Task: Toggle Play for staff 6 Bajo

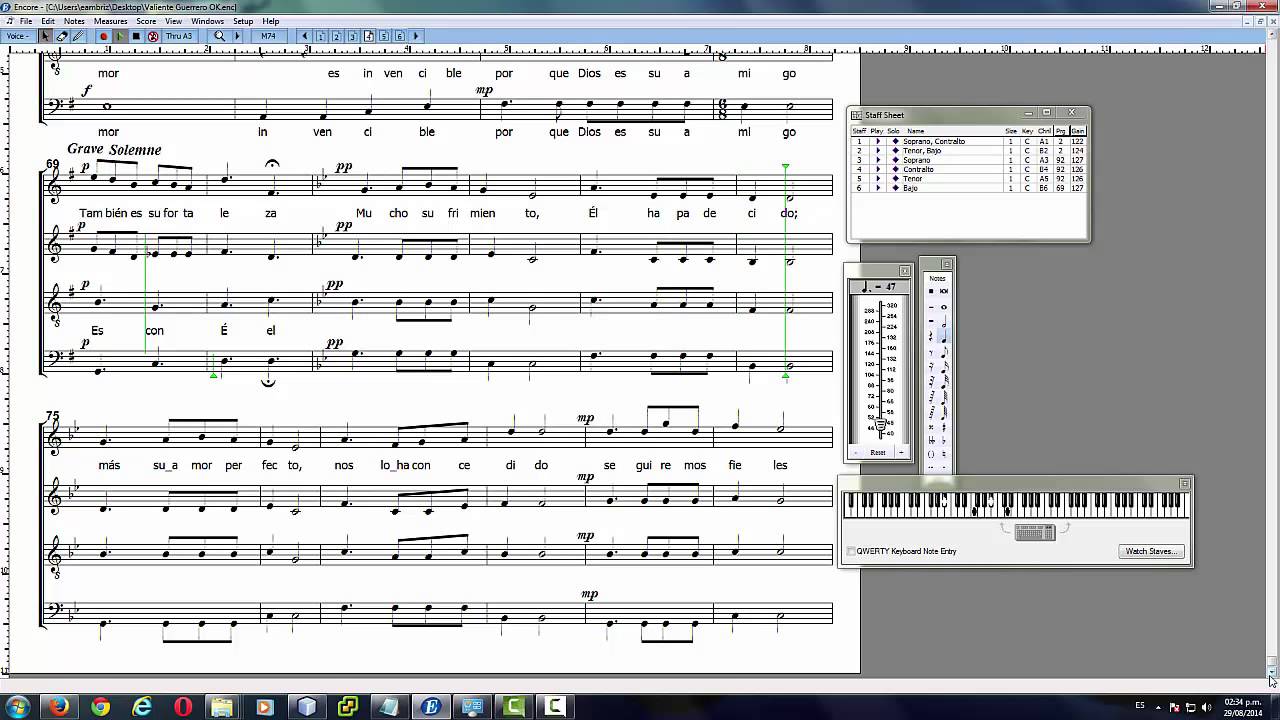Action: click(878, 188)
